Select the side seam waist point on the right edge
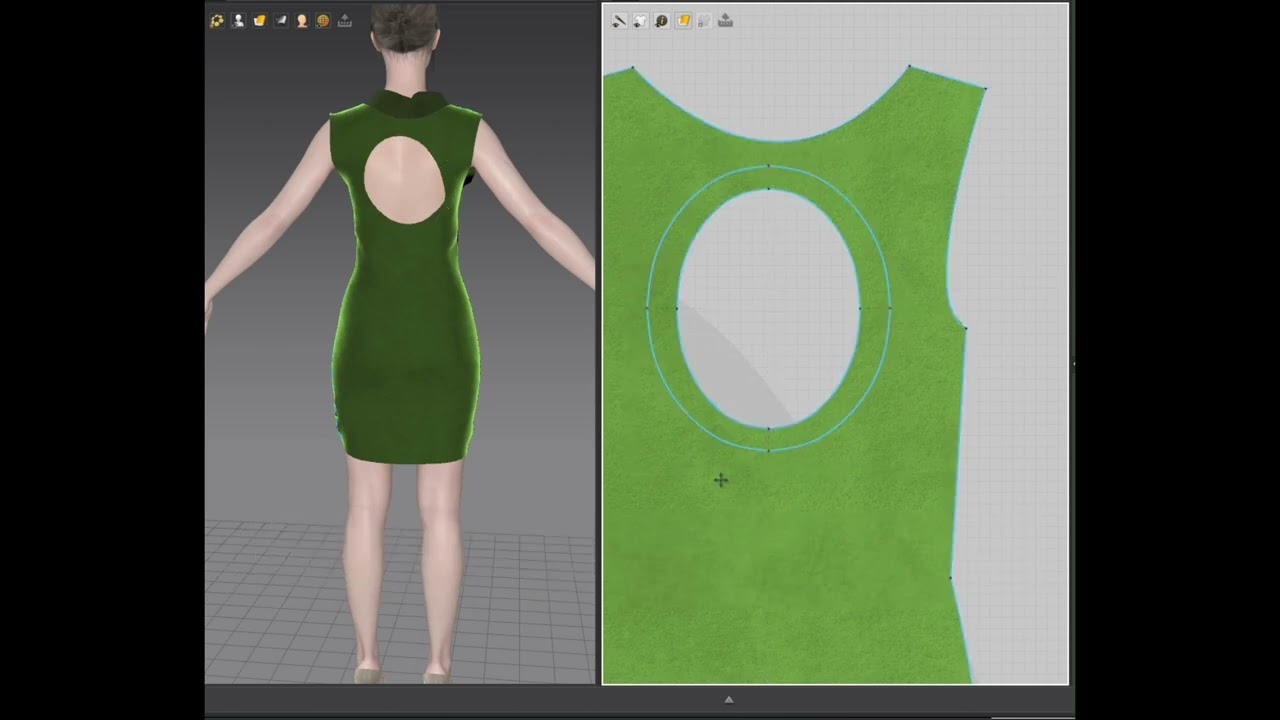The height and width of the screenshot is (720, 1280). 950,577
